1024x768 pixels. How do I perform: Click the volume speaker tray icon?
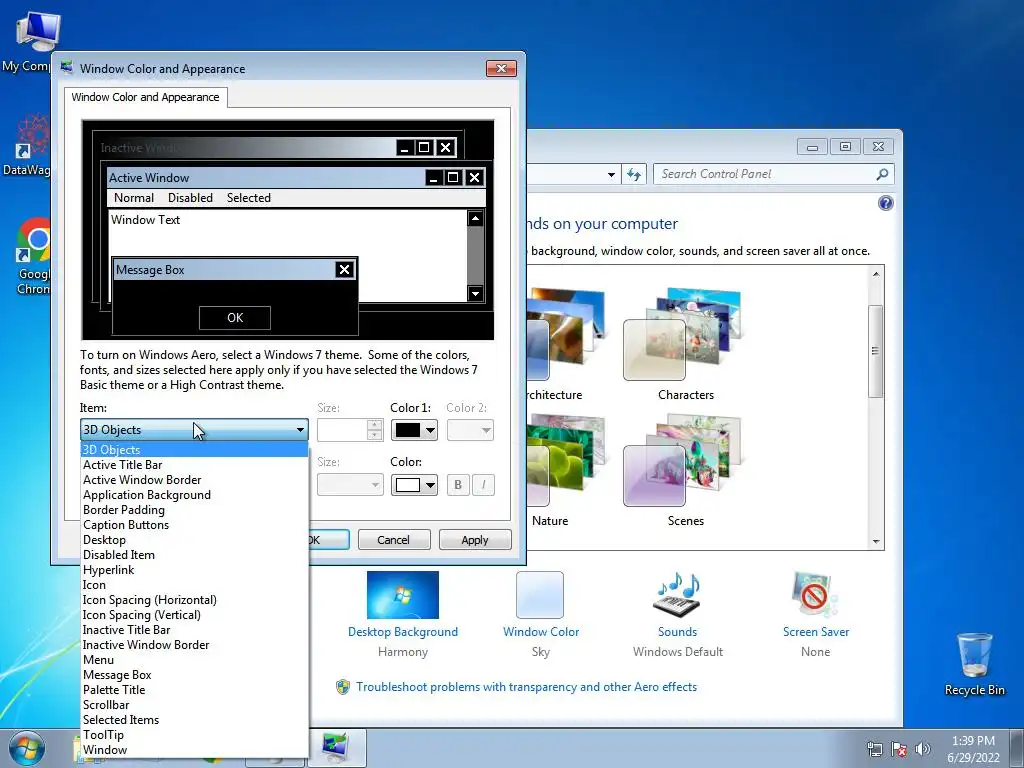point(923,749)
